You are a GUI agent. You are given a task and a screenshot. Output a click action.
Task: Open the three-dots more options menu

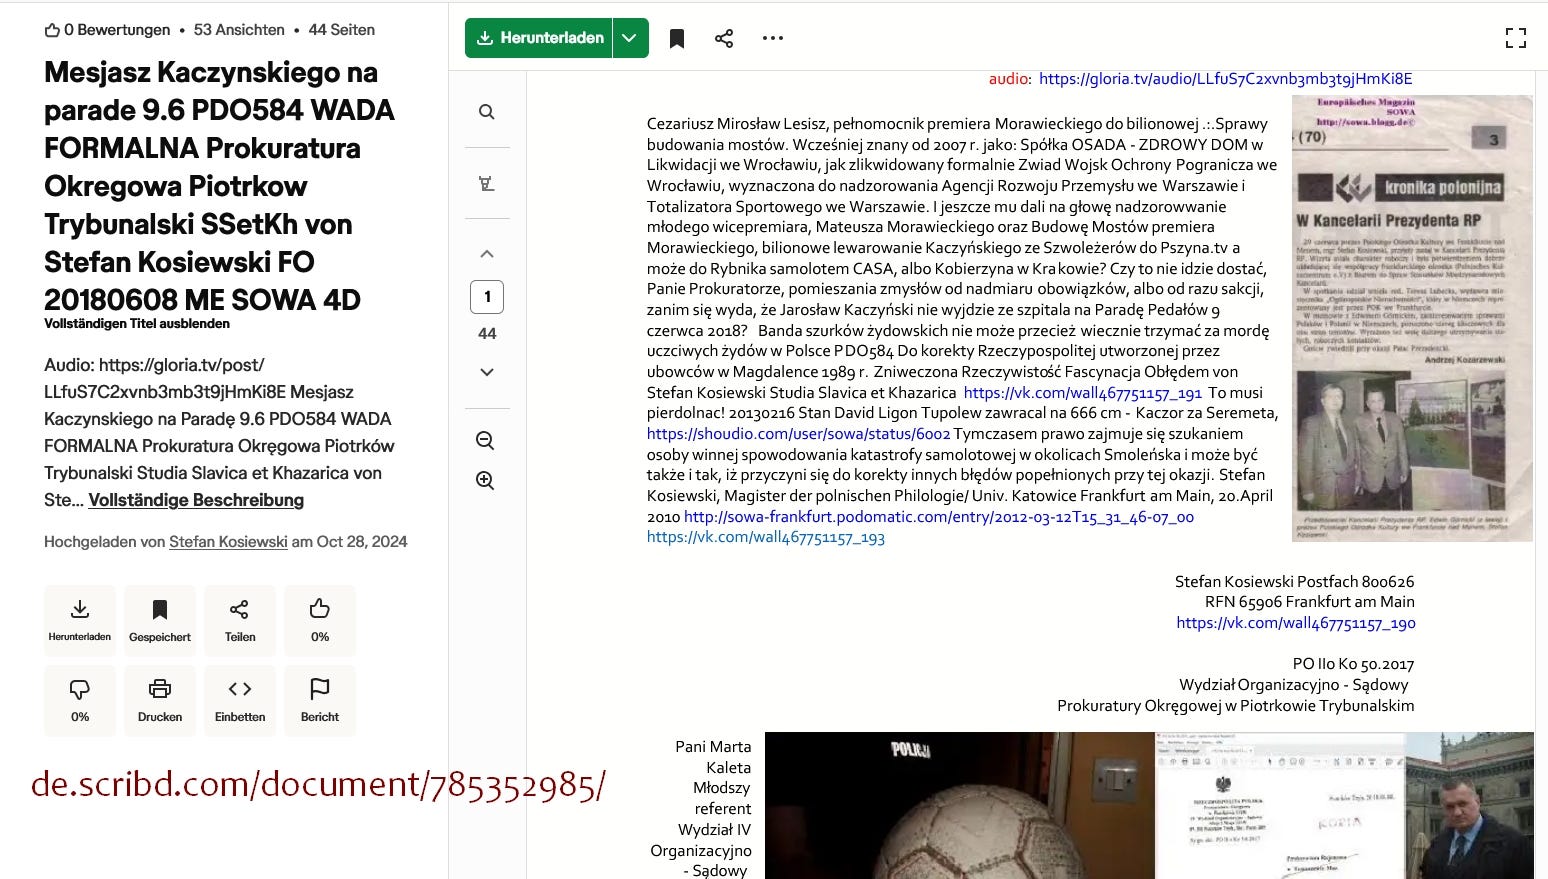(773, 39)
